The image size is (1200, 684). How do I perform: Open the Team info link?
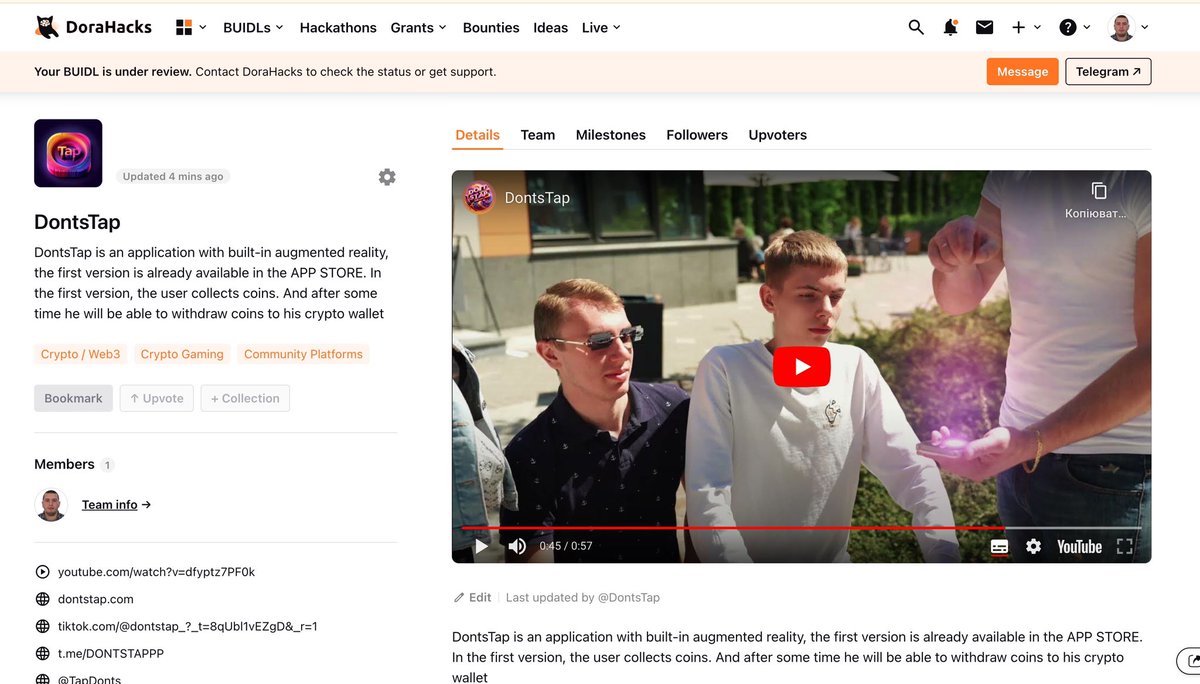pyautogui.click(x=116, y=505)
